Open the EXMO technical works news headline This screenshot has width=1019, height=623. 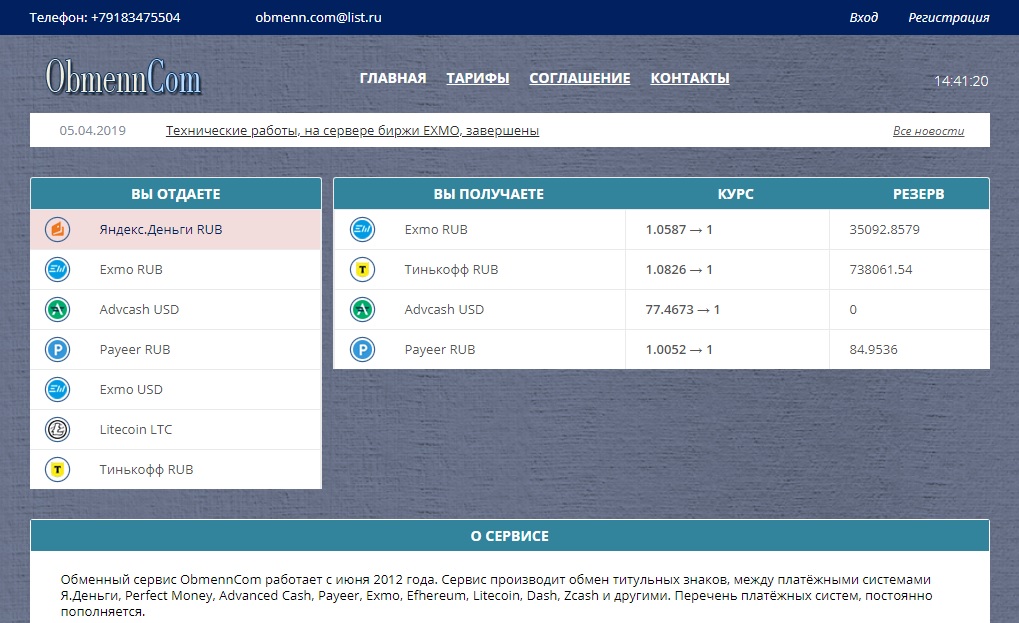pyautogui.click(x=352, y=130)
